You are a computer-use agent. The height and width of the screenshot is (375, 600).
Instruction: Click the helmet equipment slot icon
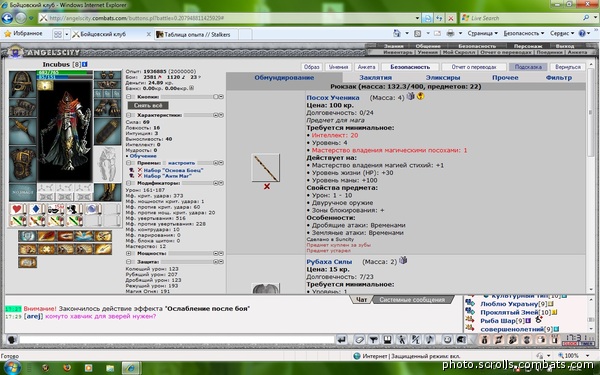click(x=22, y=84)
